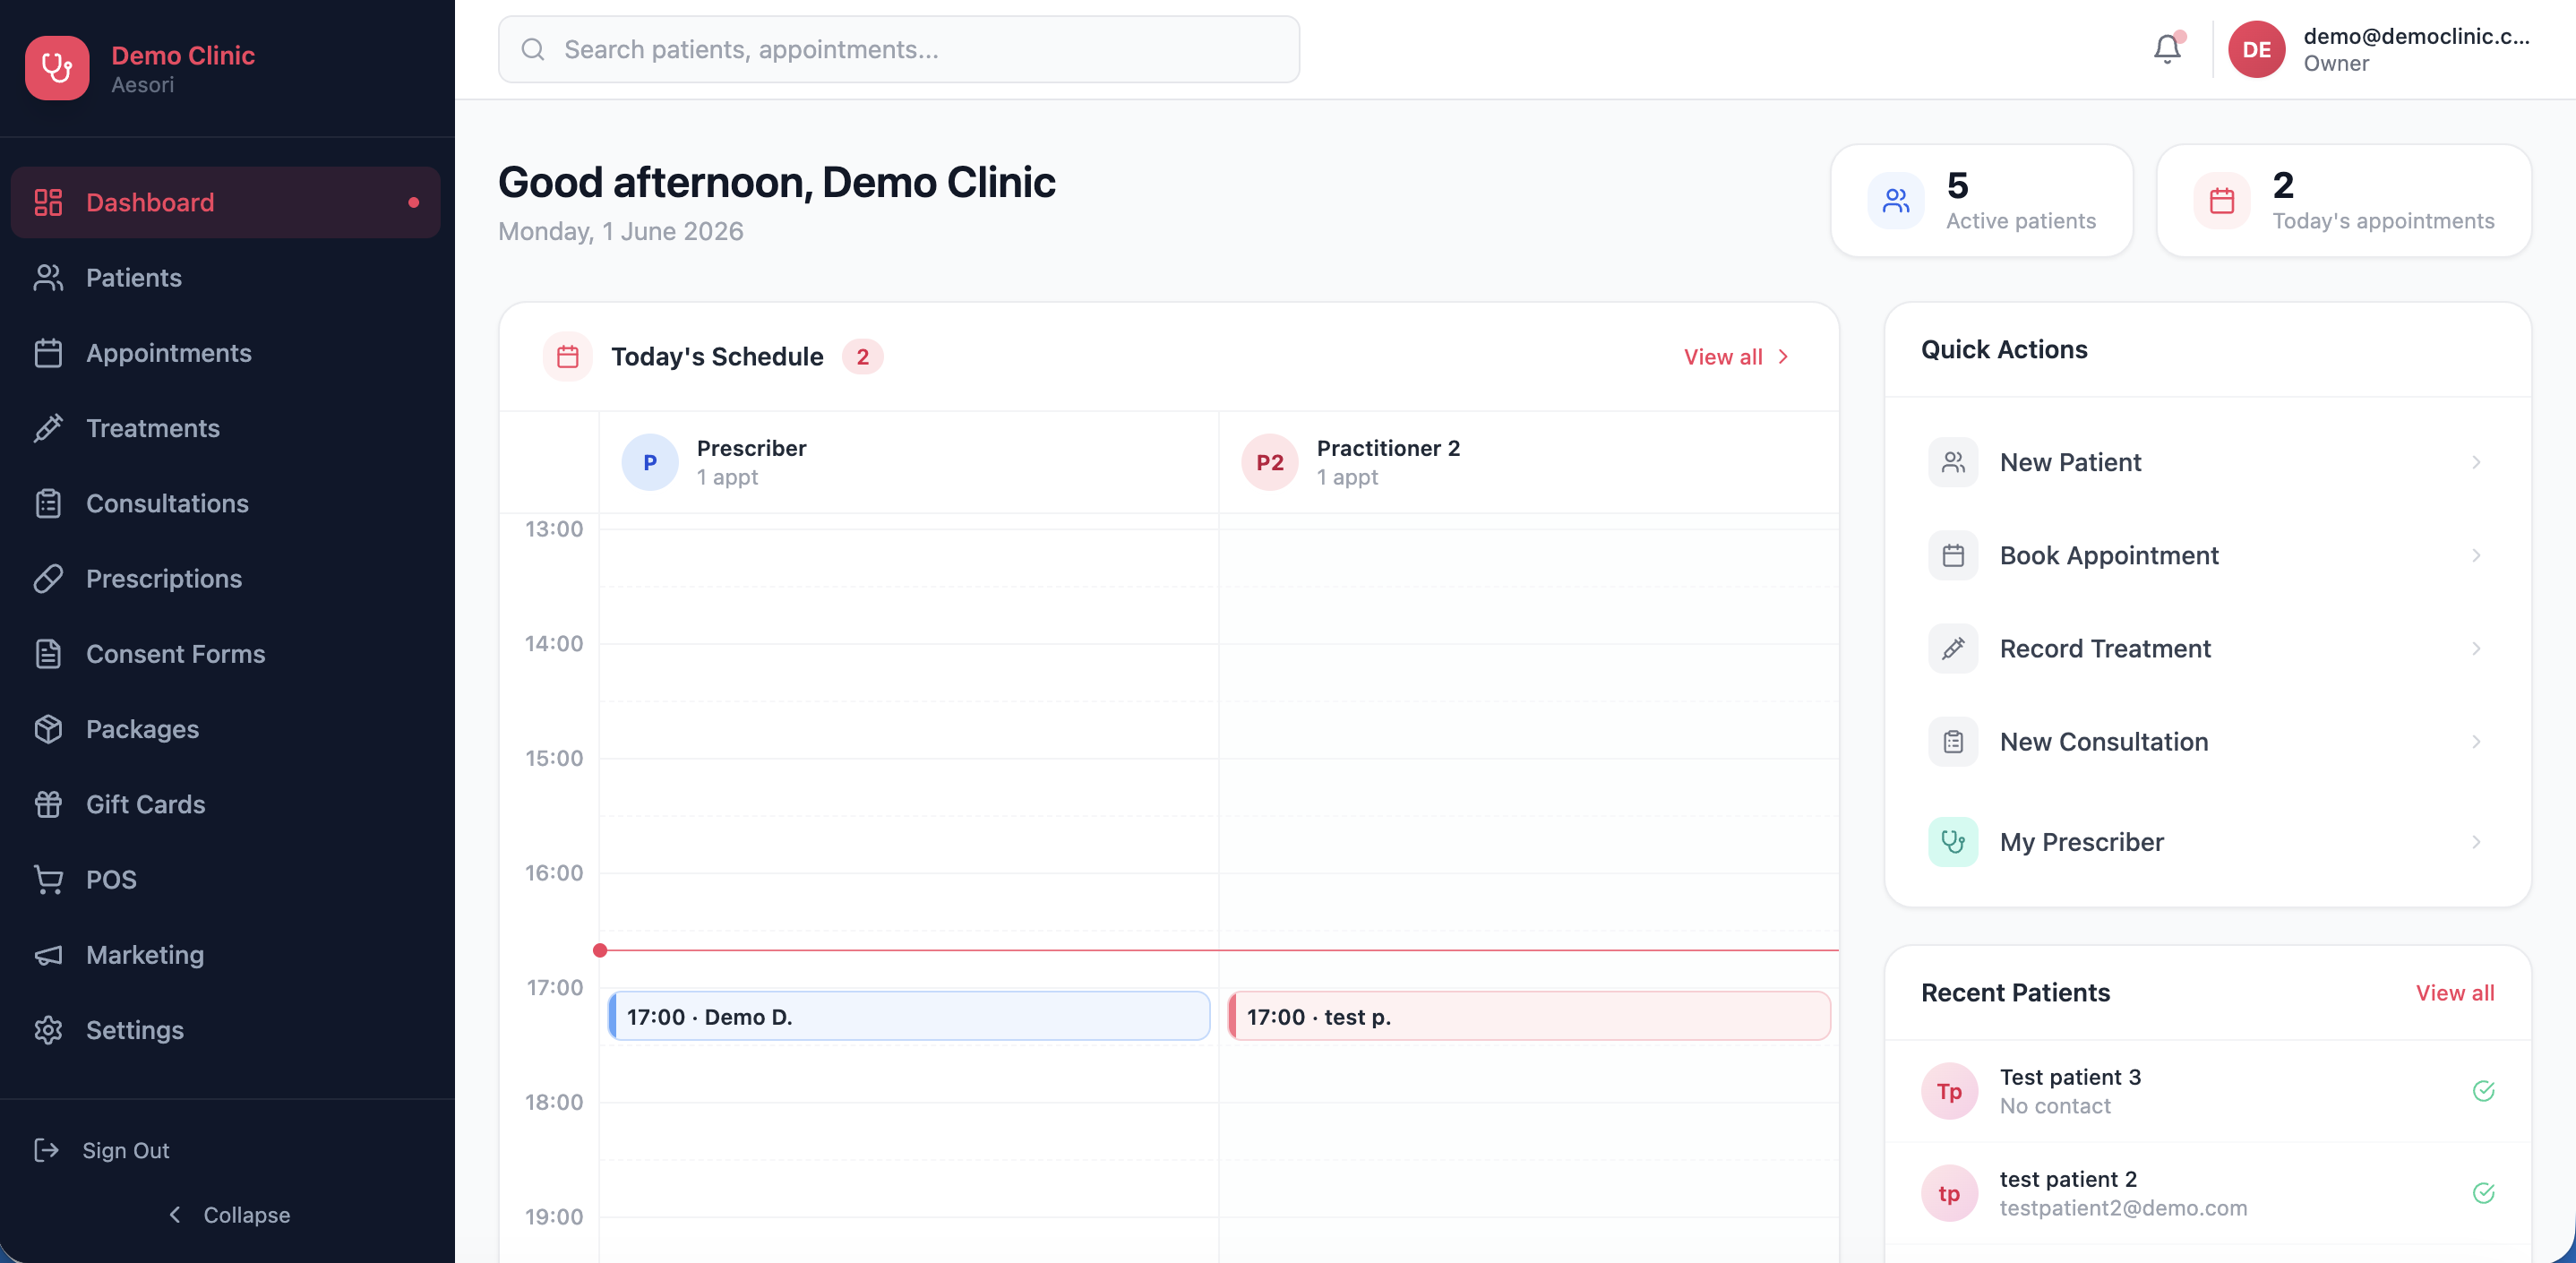Image resolution: width=2576 pixels, height=1263 pixels.
Task: Click the POS shopping cart icon
Action: (x=48, y=879)
